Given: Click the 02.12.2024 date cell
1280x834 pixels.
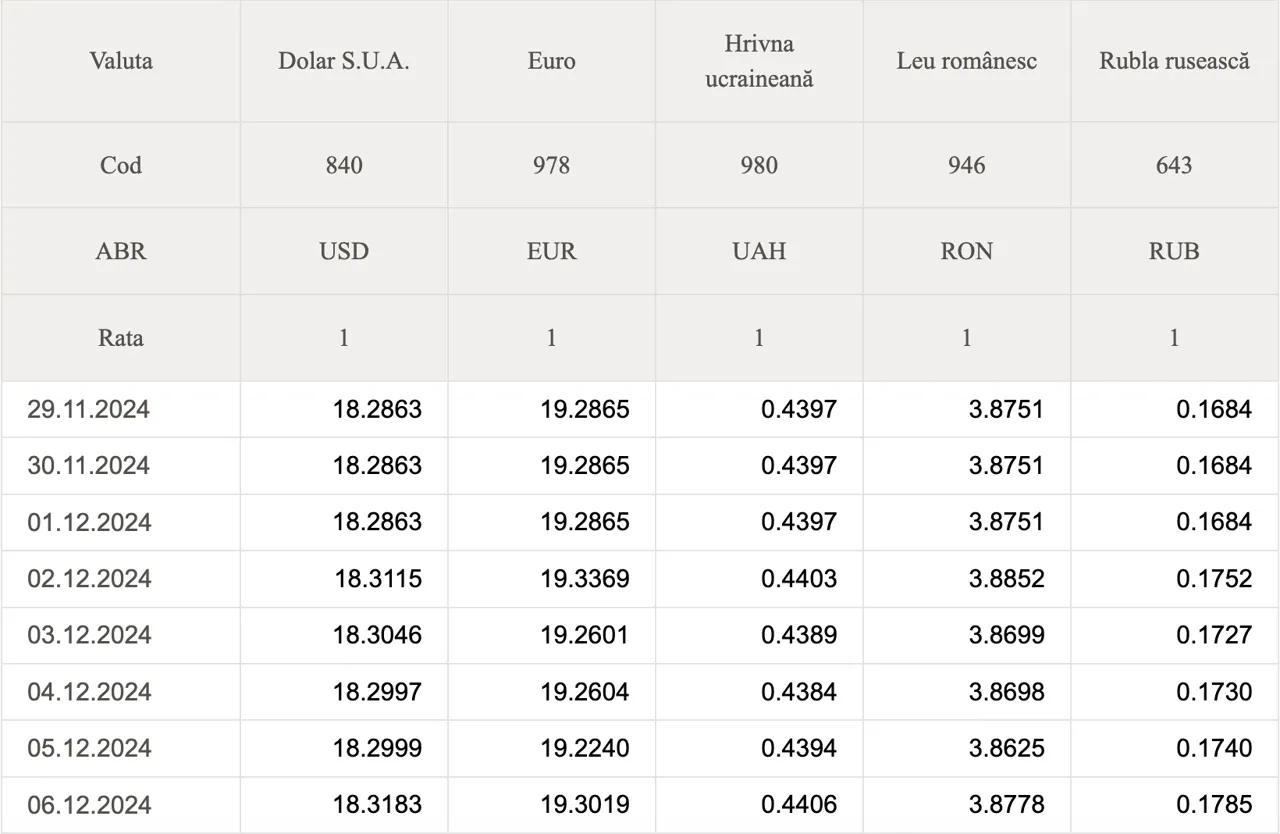Looking at the screenshot, I should [x=121, y=579].
